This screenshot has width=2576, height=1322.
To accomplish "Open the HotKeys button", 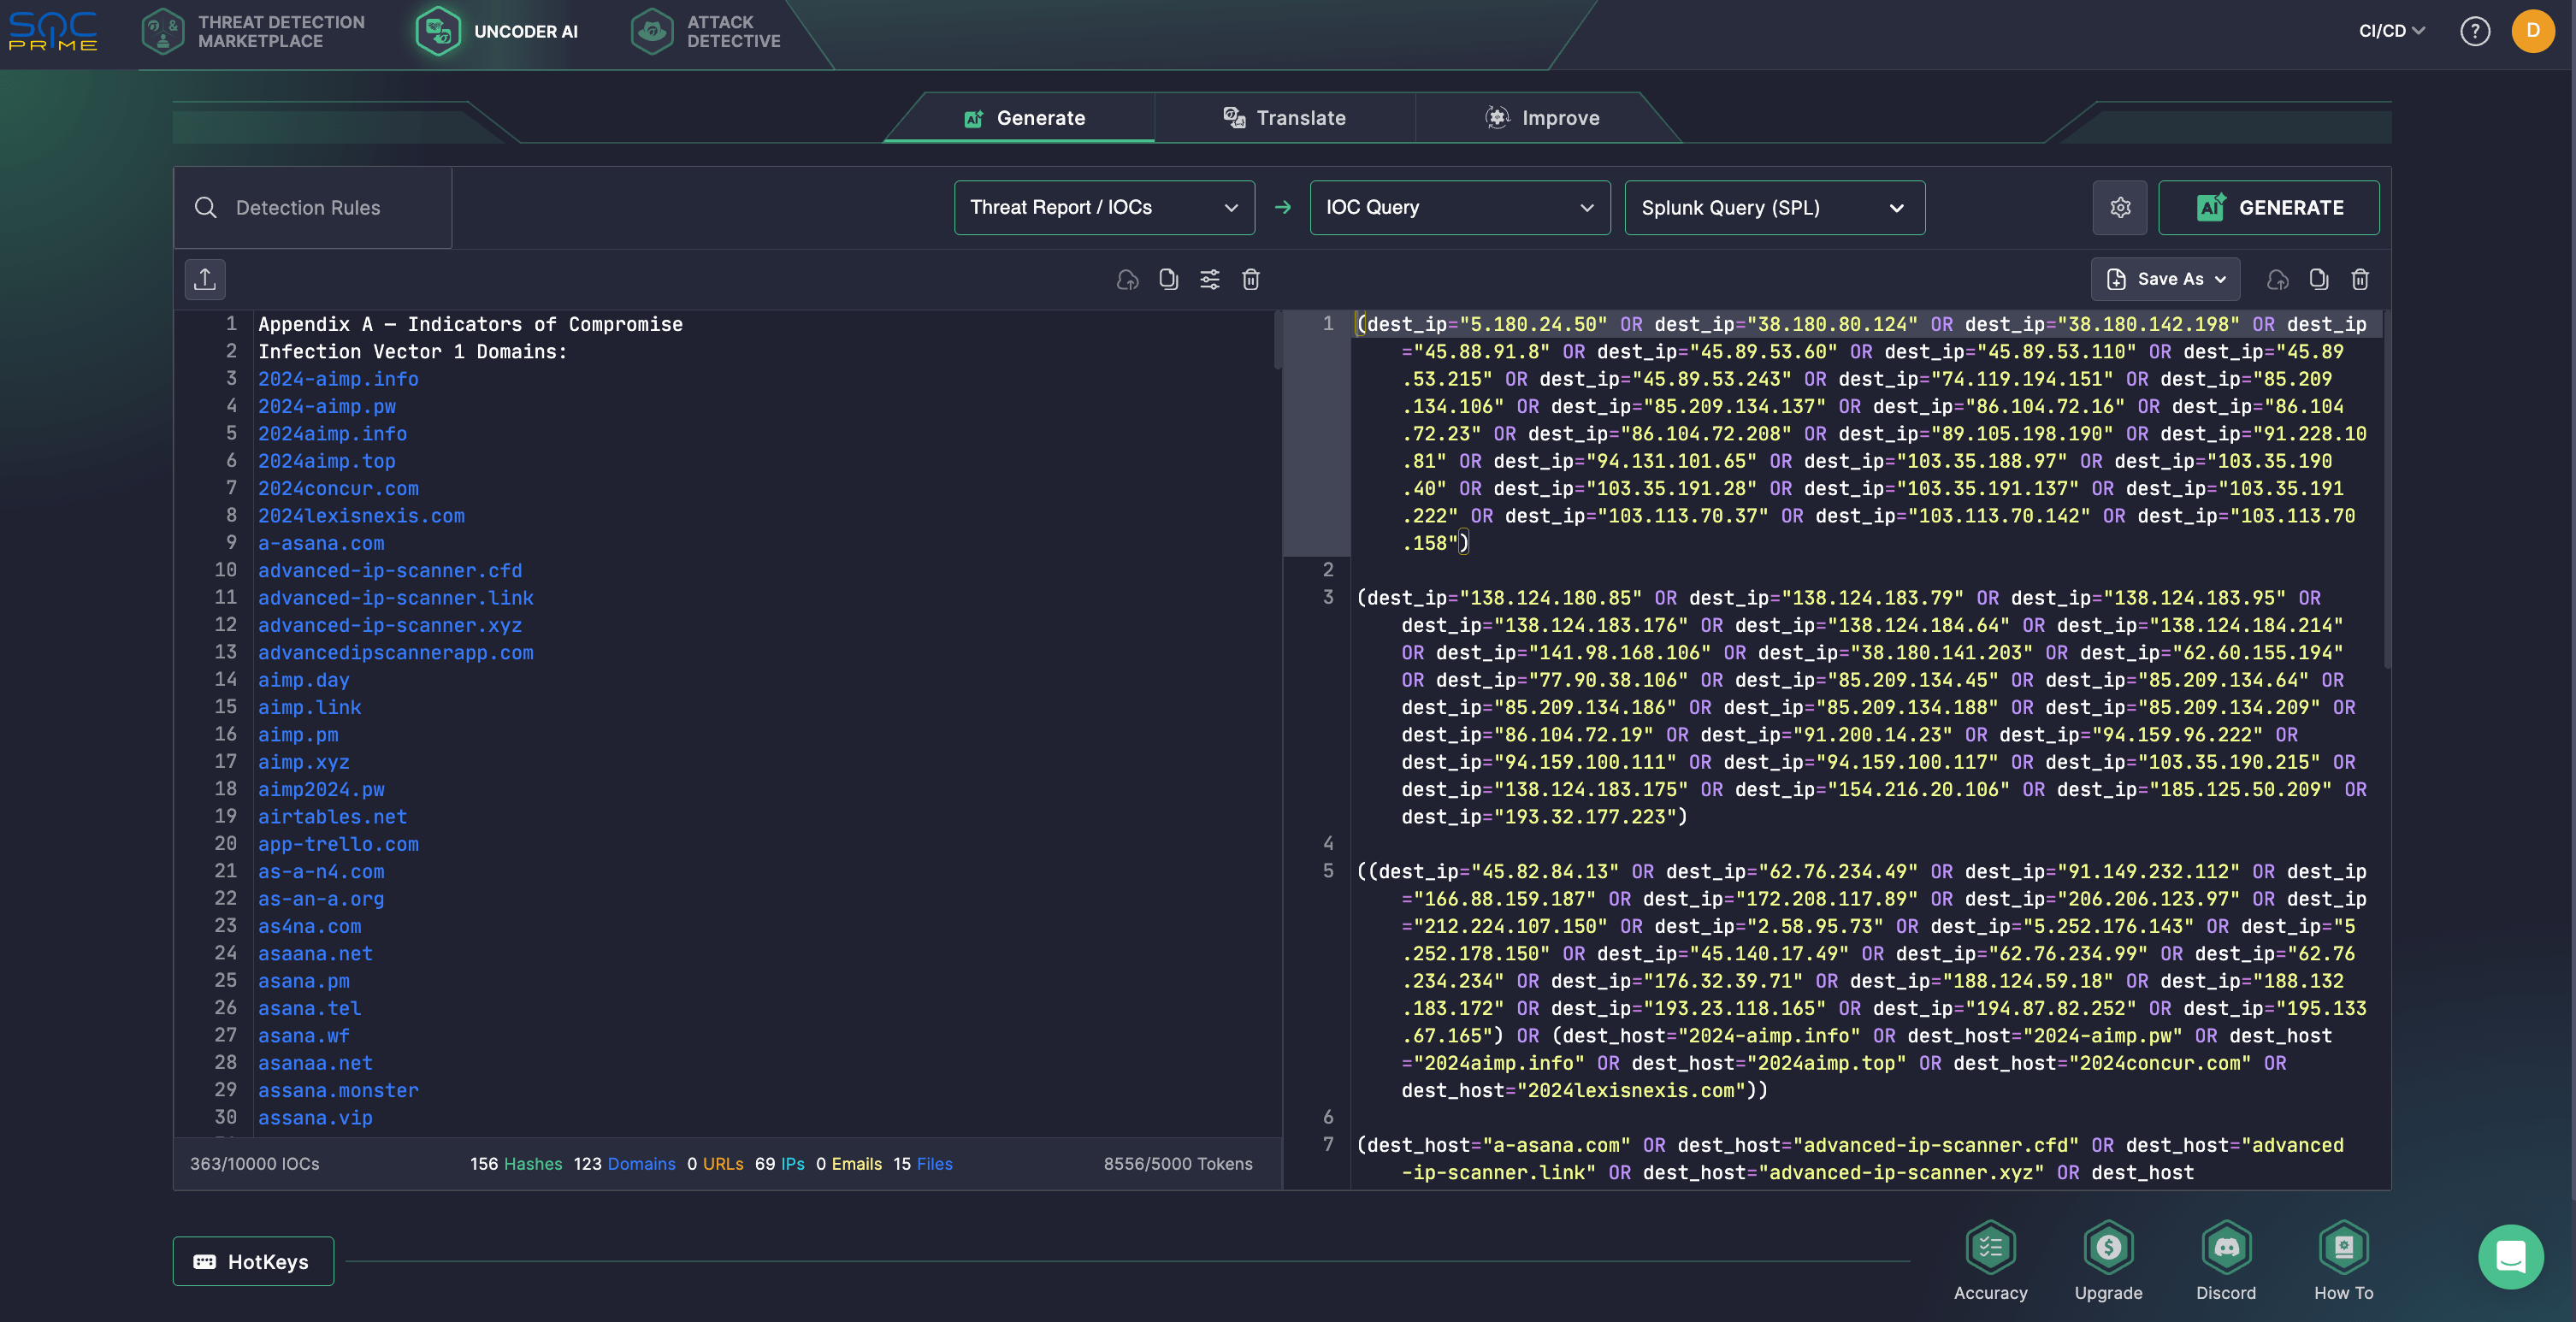I will click(253, 1261).
